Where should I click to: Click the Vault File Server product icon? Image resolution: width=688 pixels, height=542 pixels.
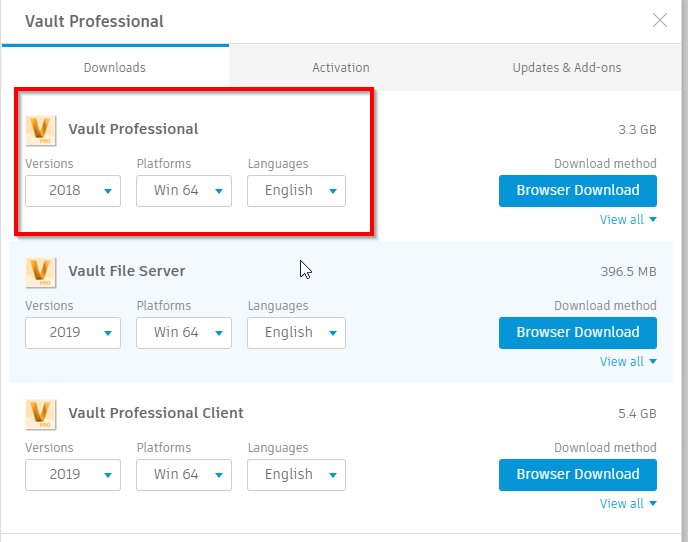pos(40,272)
